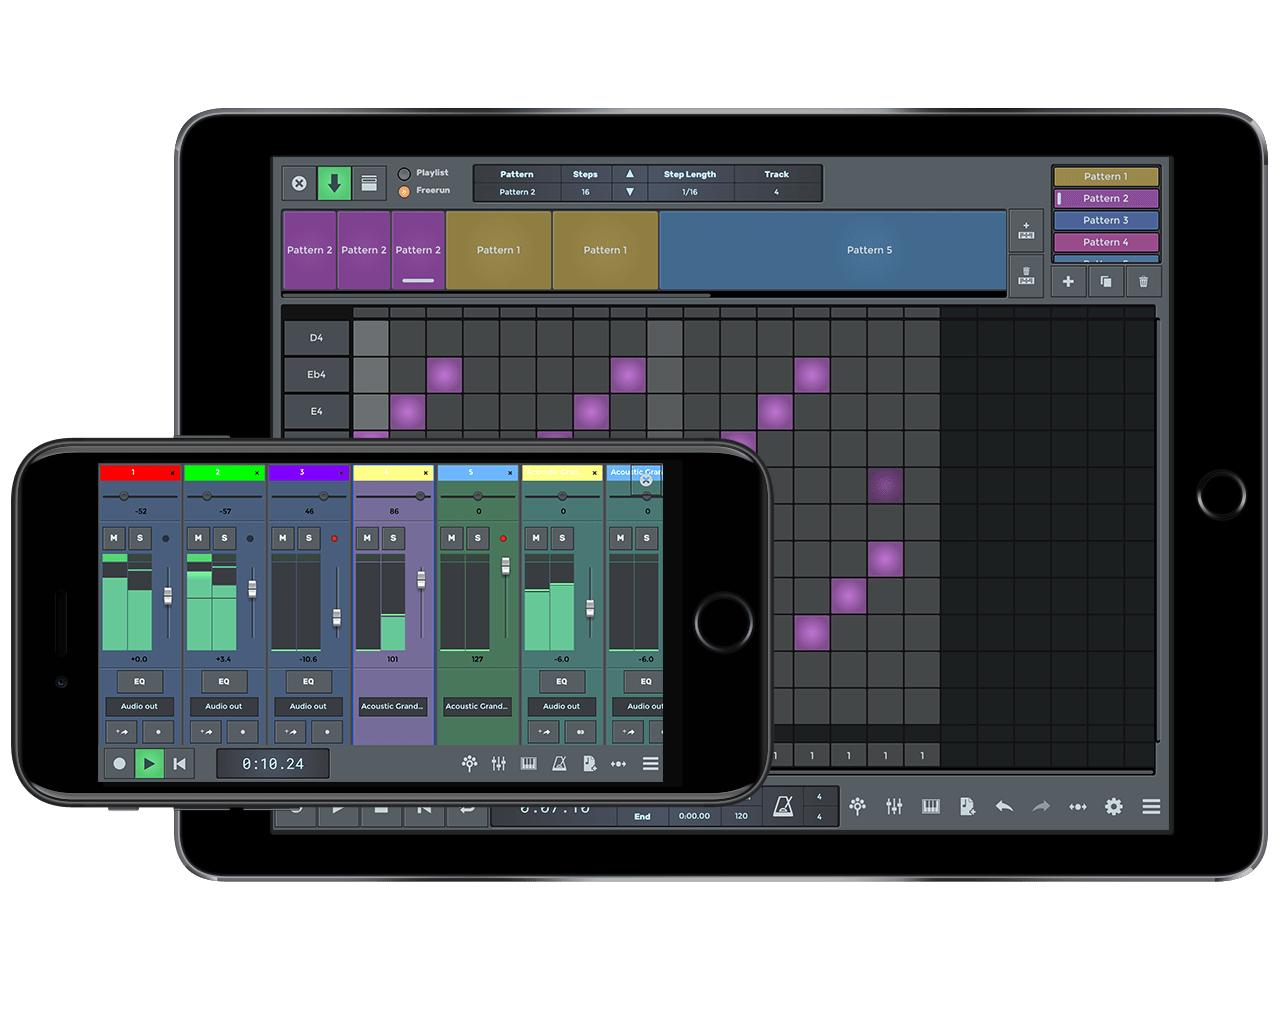This screenshot has height=1019, width=1283.
Task: Click the undo arrow on tablet toolbar
Action: [x=1004, y=806]
